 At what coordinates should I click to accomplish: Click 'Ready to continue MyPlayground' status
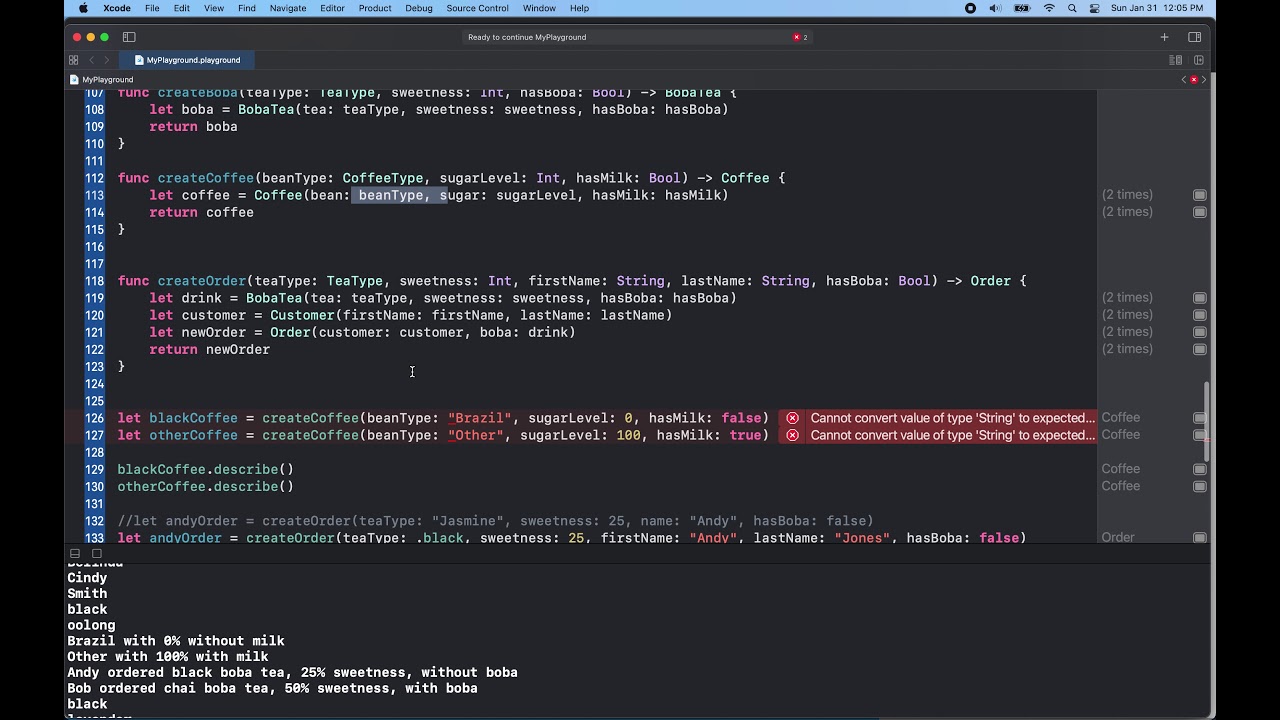point(527,37)
